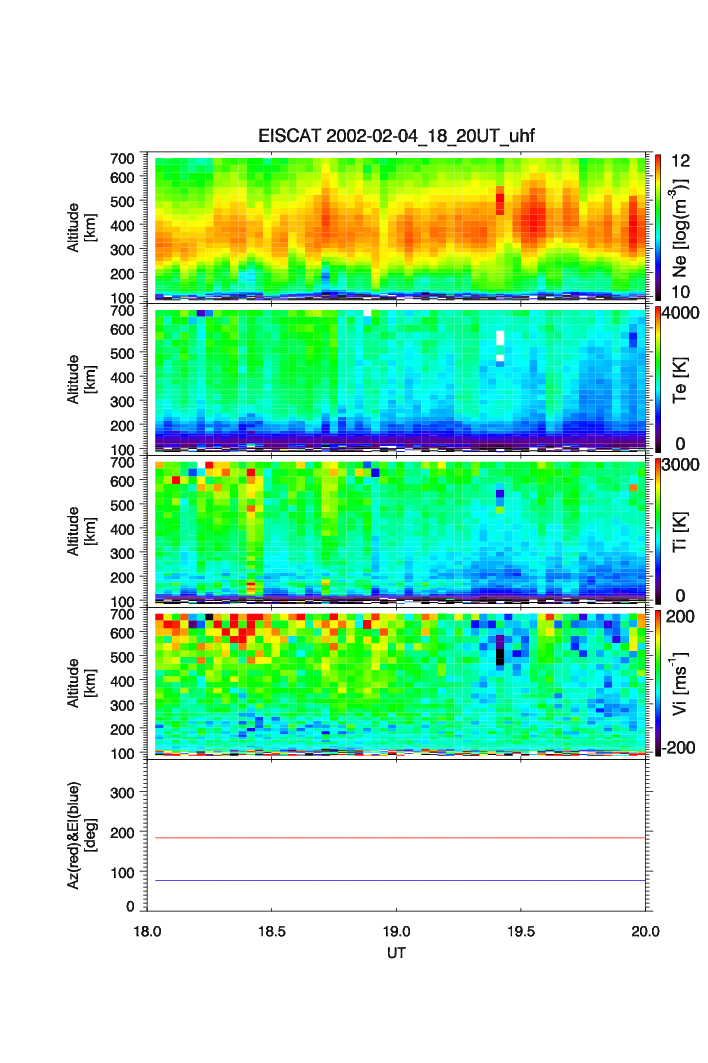Select the Ti color bar scale
The height and width of the screenshot is (1063, 708).
click(657, 530)
